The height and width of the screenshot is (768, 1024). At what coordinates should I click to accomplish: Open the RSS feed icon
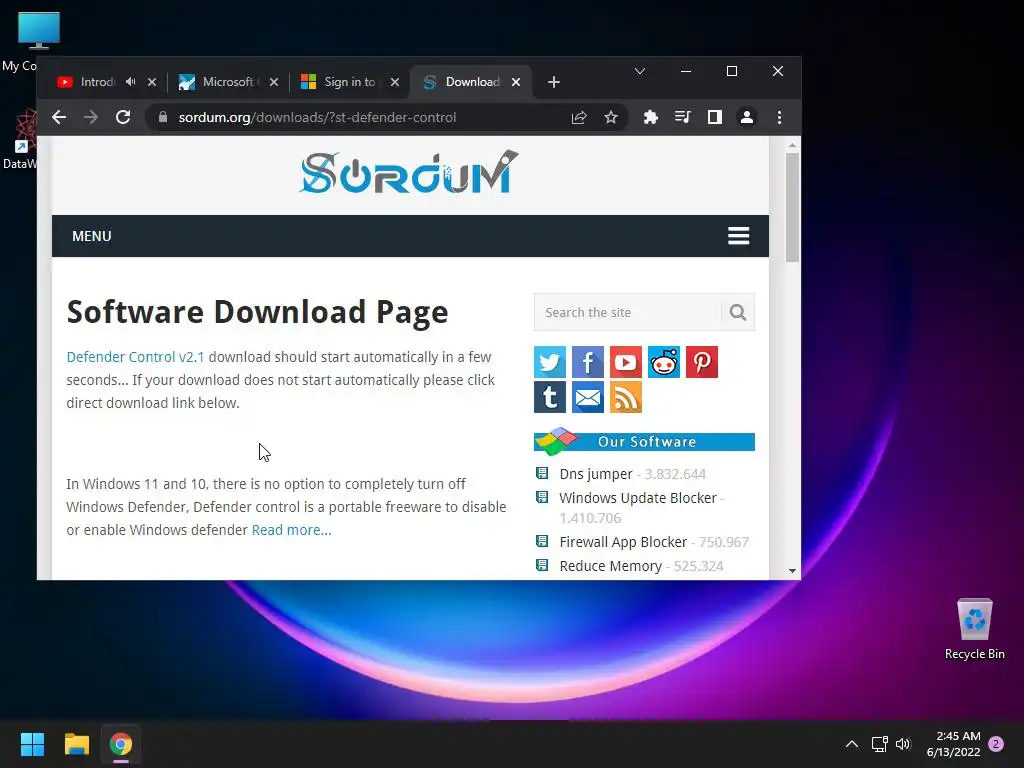[x=626, y=397]
